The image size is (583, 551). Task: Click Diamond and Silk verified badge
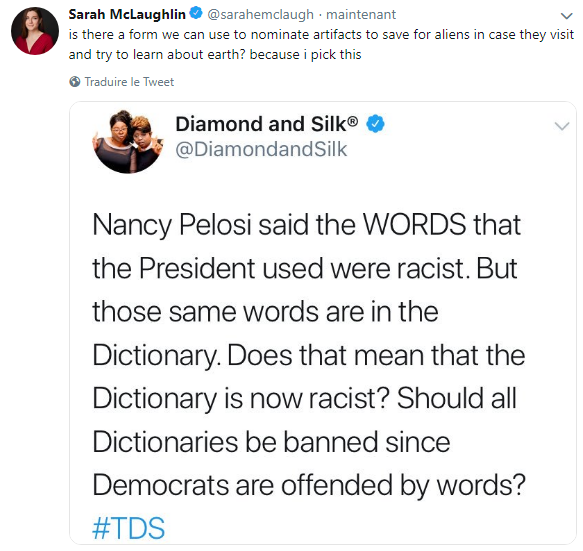tap(376, 124)
